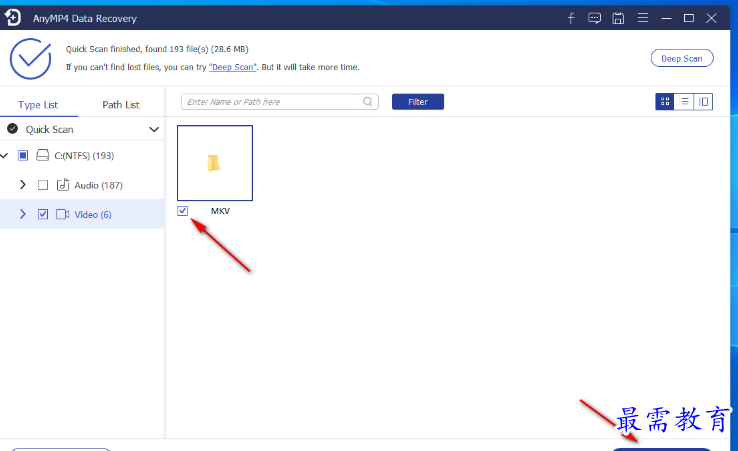738x451 pixels.
Task: Click the Audio music note icon
Action: (x=63, y=185)
